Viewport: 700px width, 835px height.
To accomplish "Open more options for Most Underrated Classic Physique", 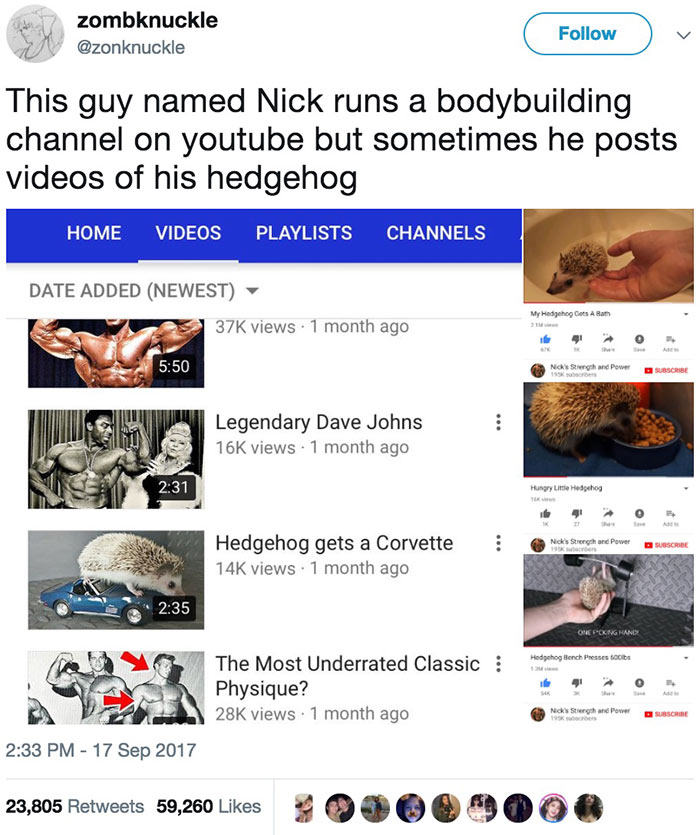I will [x=498, y=664].
